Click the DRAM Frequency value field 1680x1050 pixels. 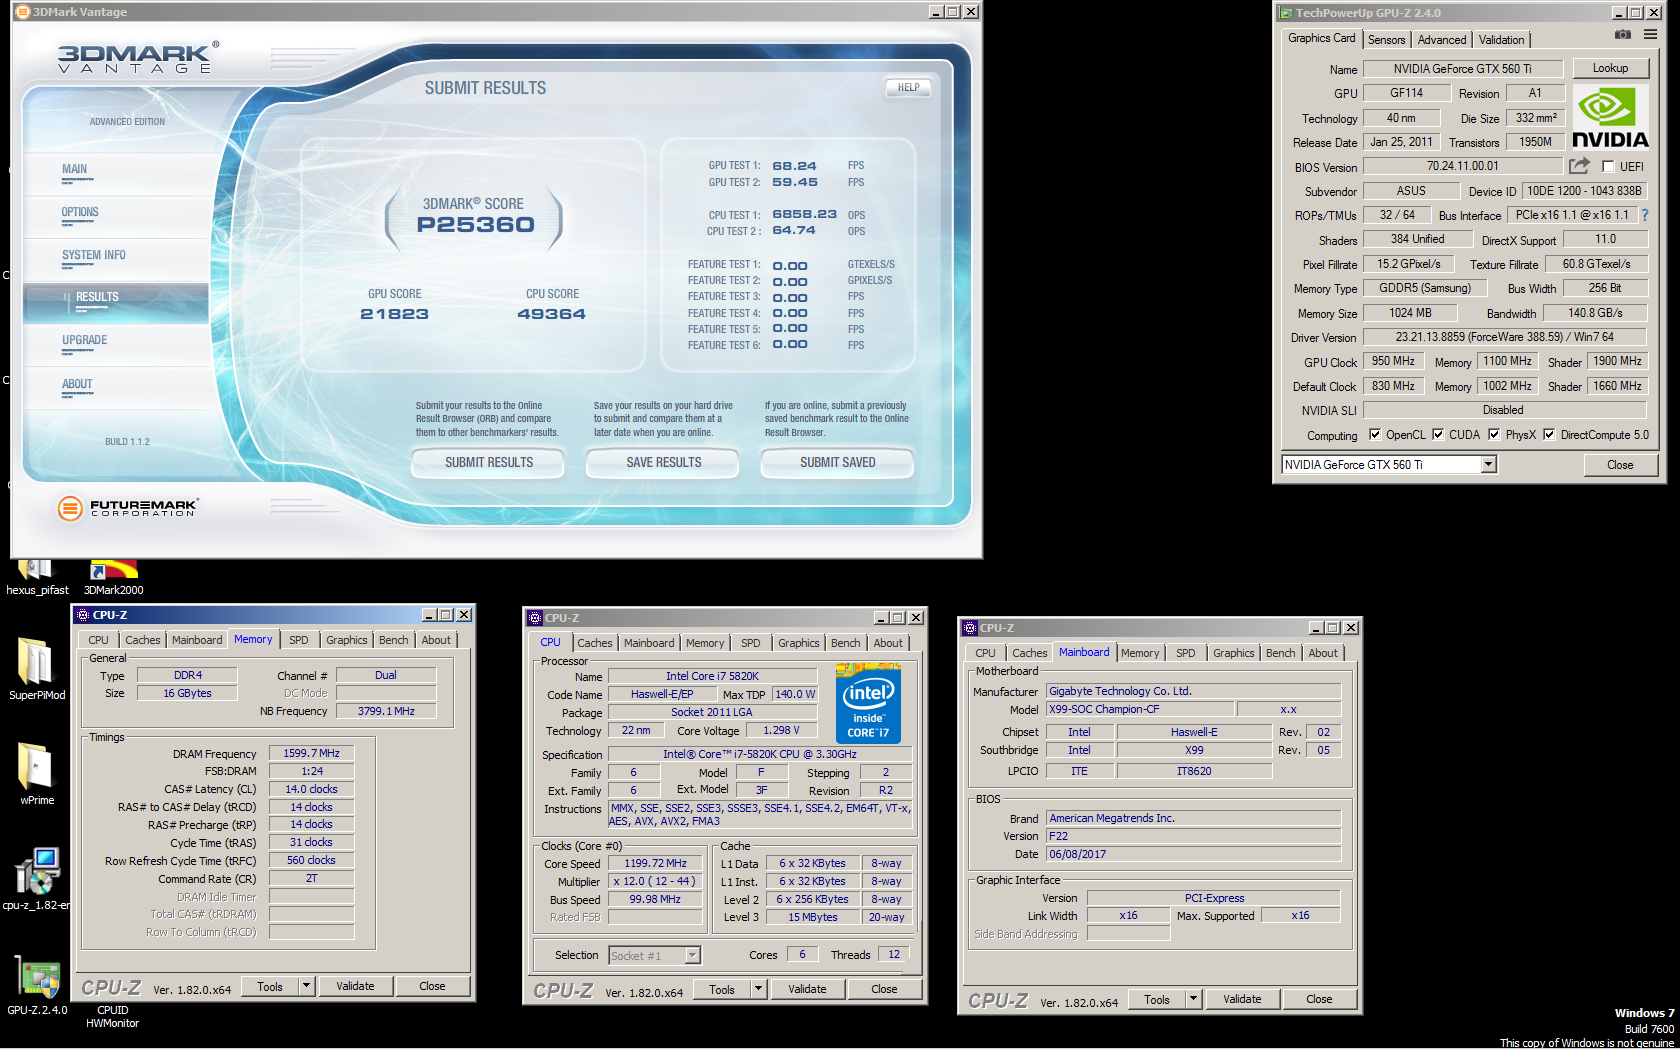coord(311,753)
